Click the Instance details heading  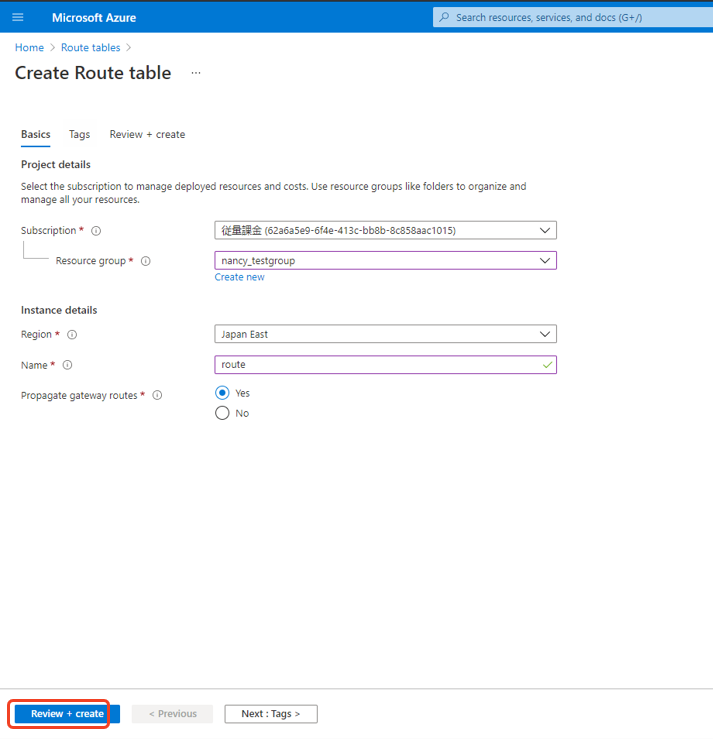click(59, 310)
